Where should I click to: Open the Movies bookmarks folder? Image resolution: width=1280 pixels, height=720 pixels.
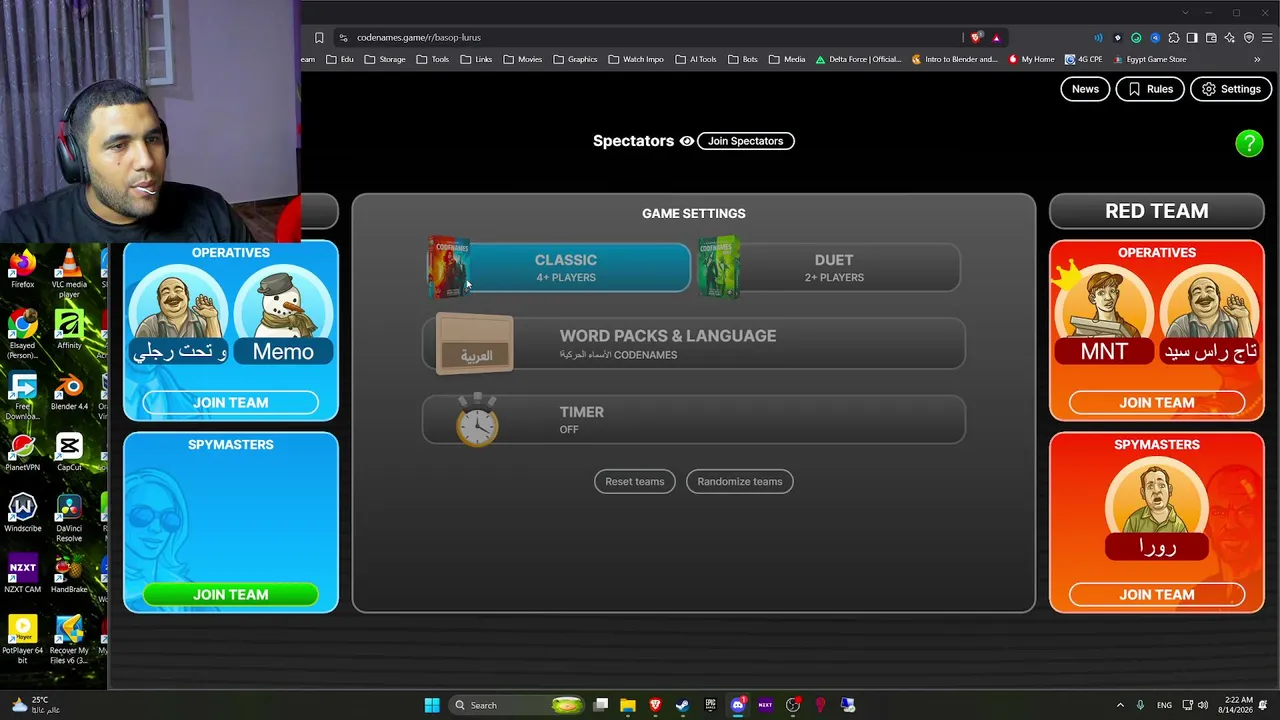click(523, 59)
